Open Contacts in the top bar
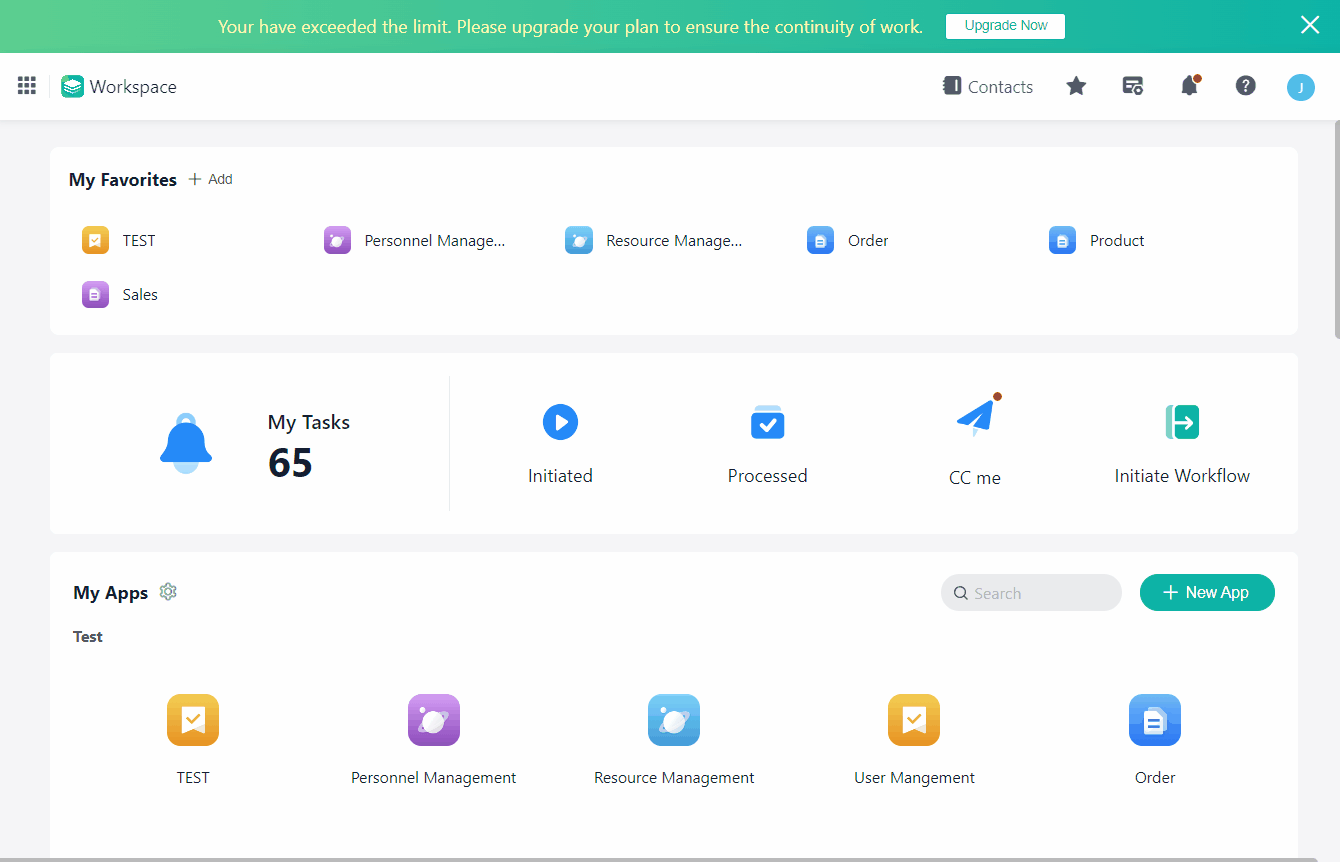This screenshot has height=862, width=1340. [988, 87]
